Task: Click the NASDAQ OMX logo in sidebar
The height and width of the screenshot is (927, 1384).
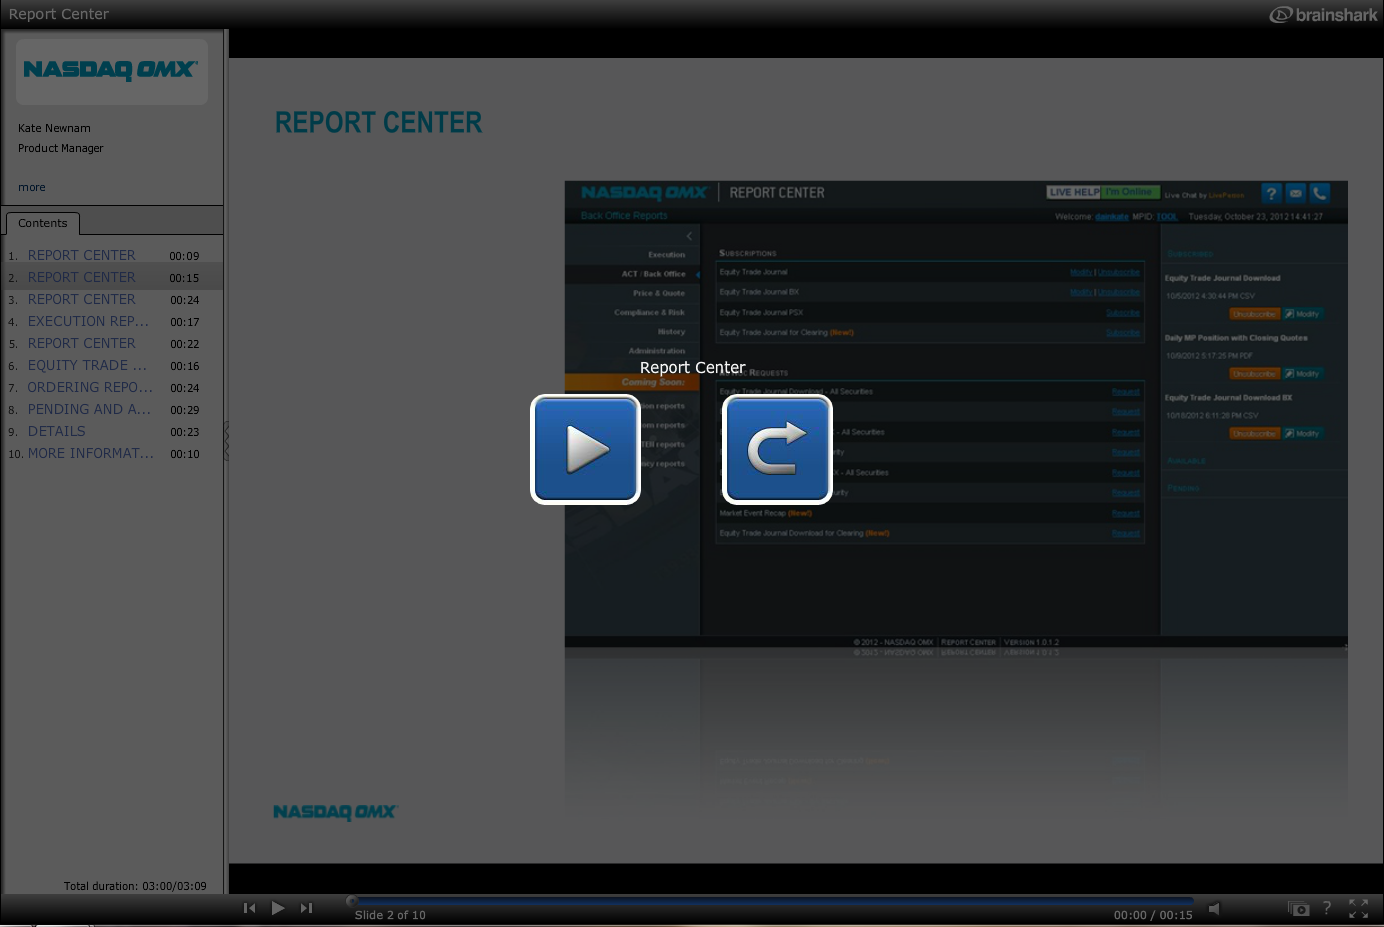Action: point(111,70)
